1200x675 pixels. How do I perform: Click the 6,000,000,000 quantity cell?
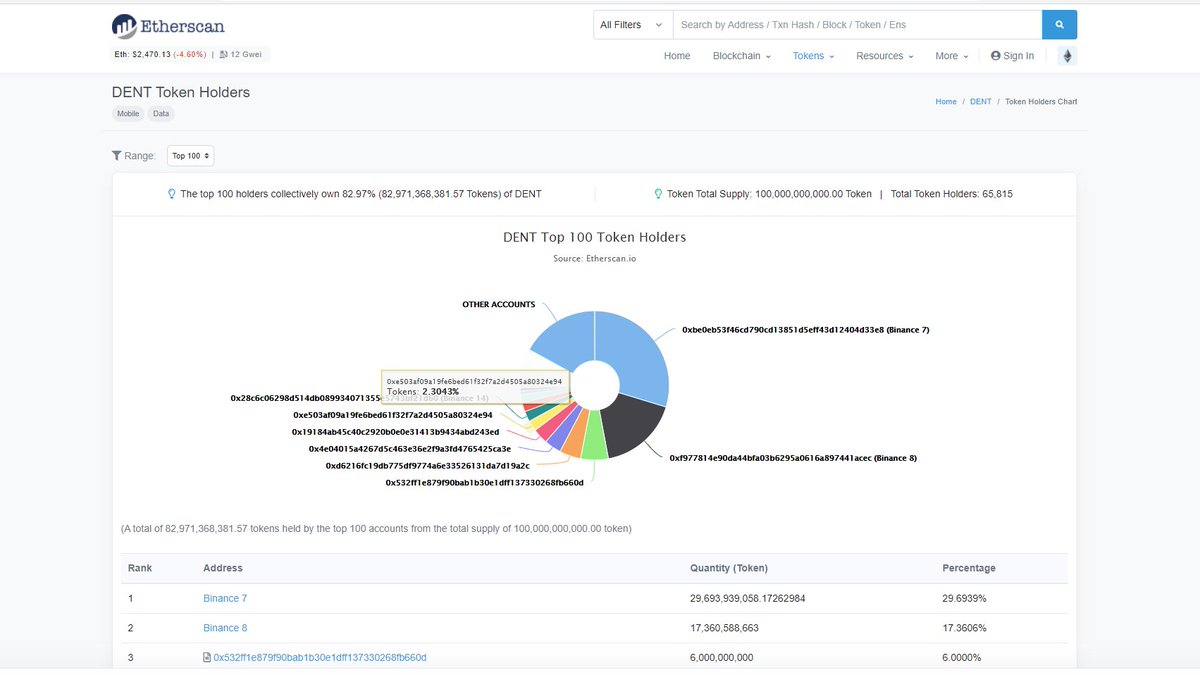tap(722, 657)
